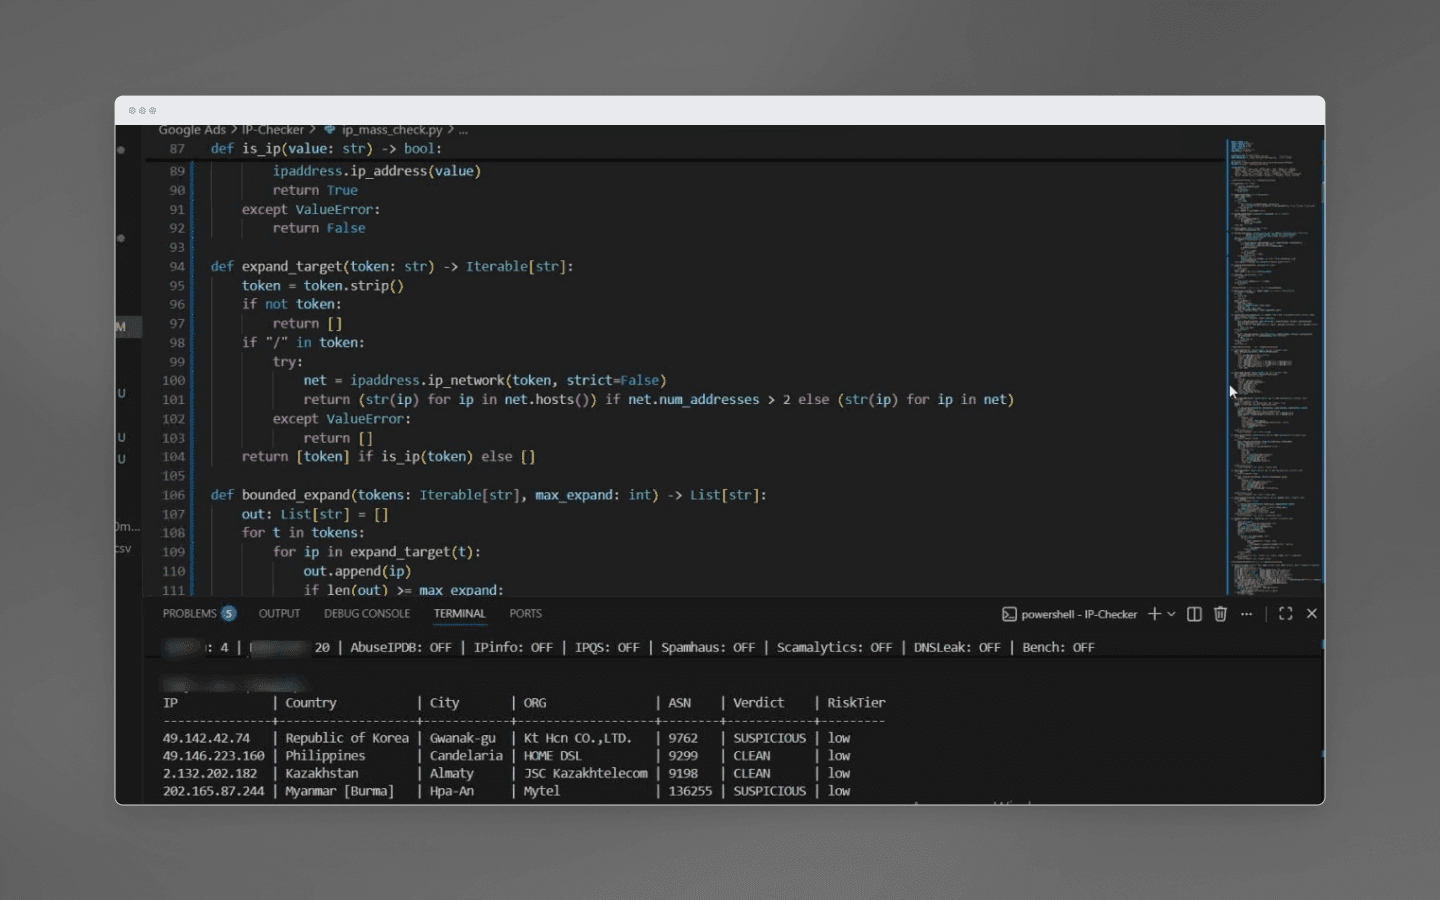This screenshot has width=1440, height=900.
Task: Click the Google Ads breadcrumb
Action: pyautogui.click(x=192, y=129)
